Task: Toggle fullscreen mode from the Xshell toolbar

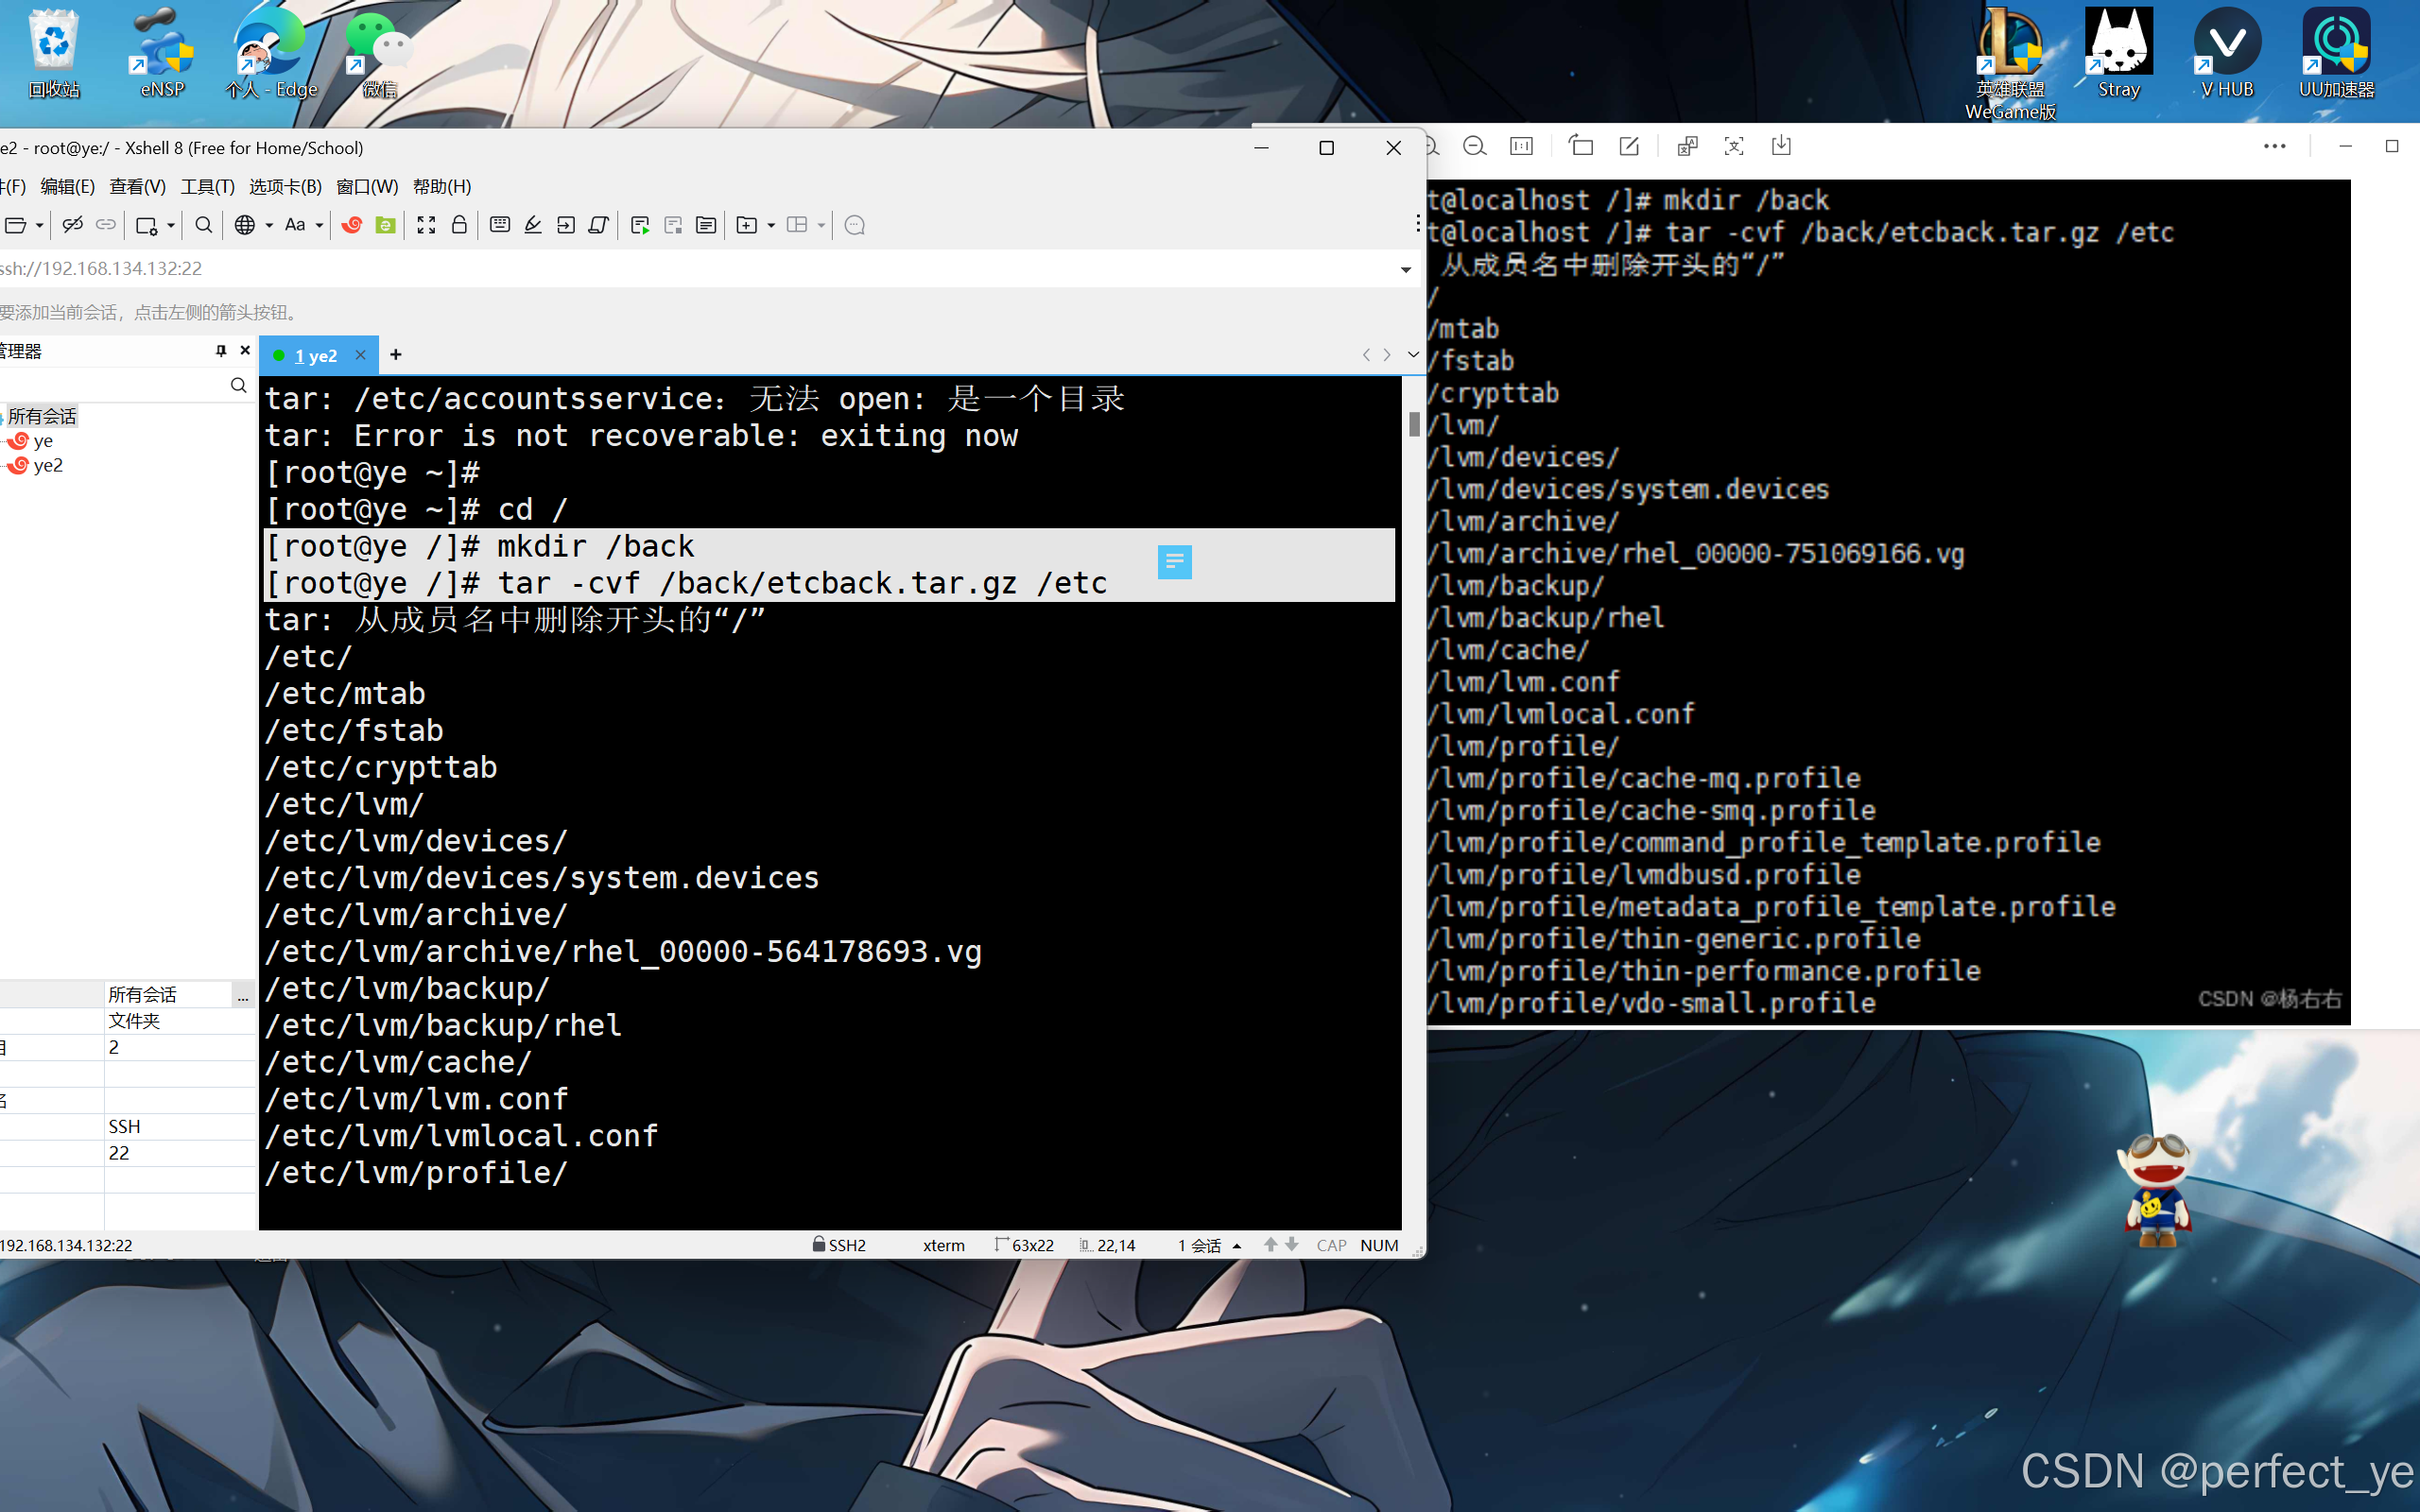Action: point(426,225)
